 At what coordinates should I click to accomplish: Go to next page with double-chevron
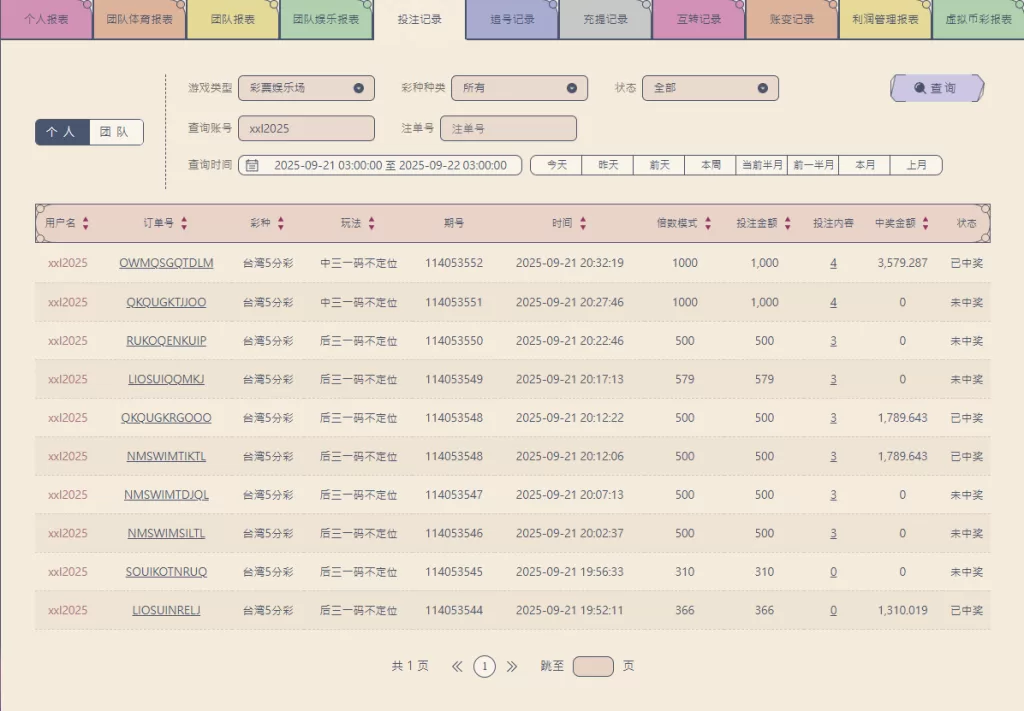pos(512,666)
